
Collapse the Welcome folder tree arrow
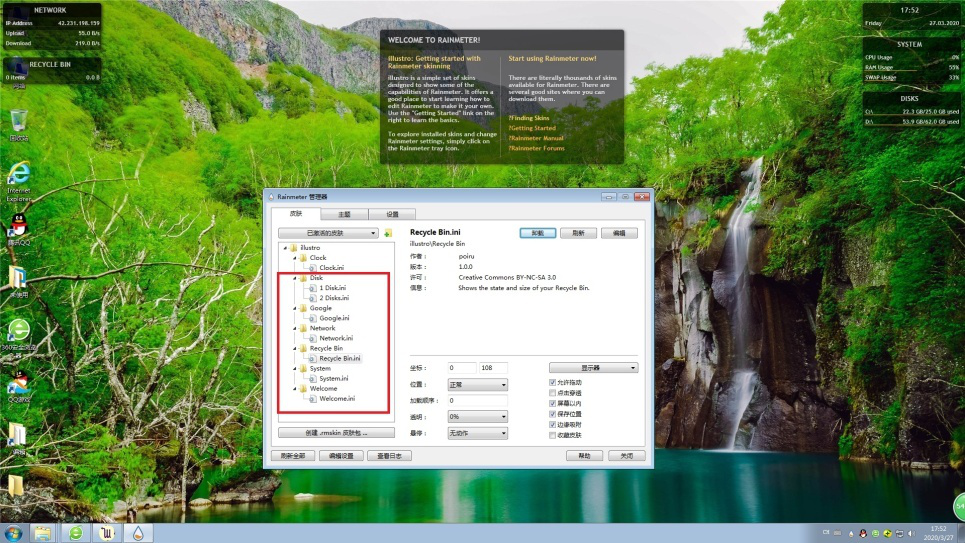click(x=295, y=389)
